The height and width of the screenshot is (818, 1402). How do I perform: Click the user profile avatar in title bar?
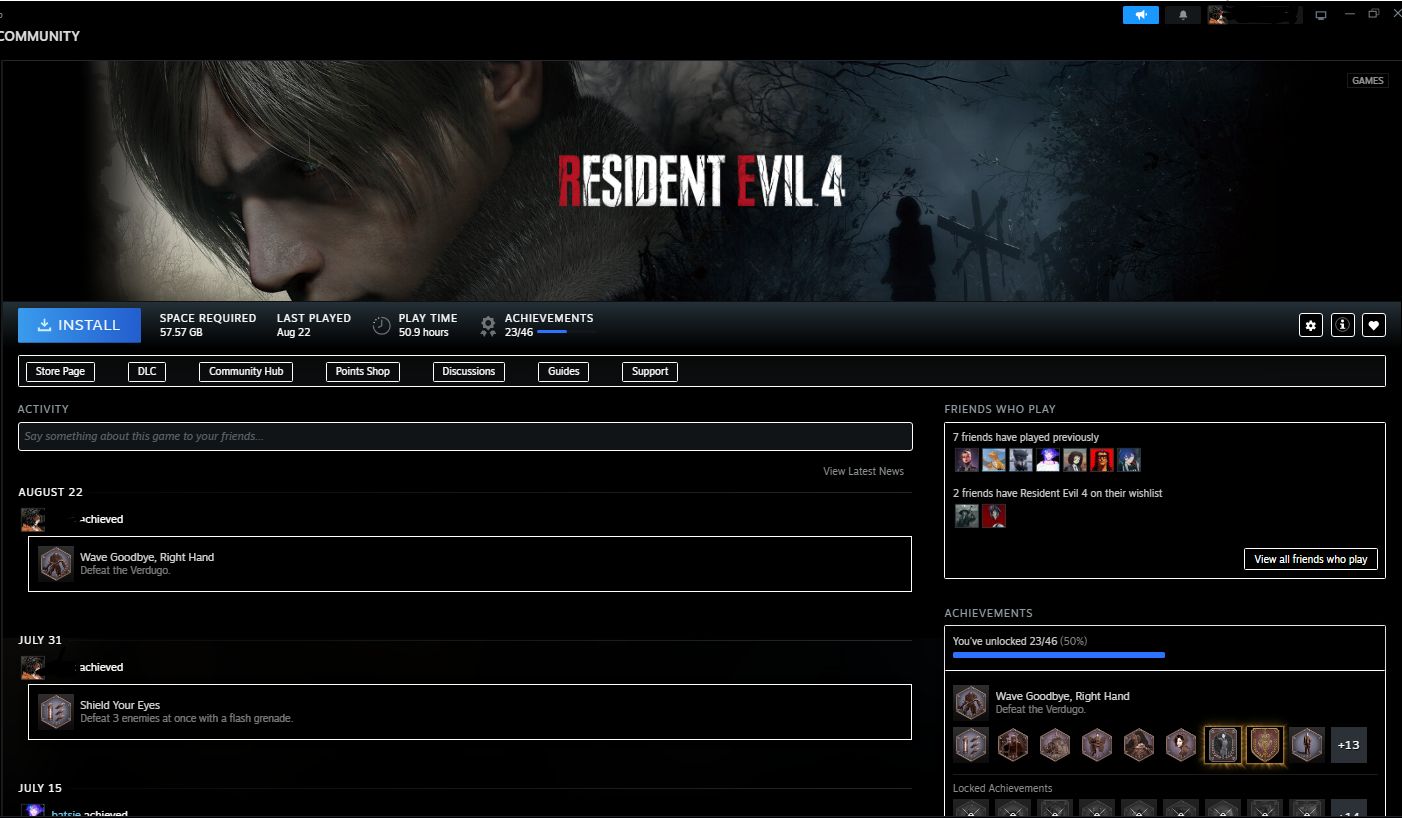point(1217,15)
